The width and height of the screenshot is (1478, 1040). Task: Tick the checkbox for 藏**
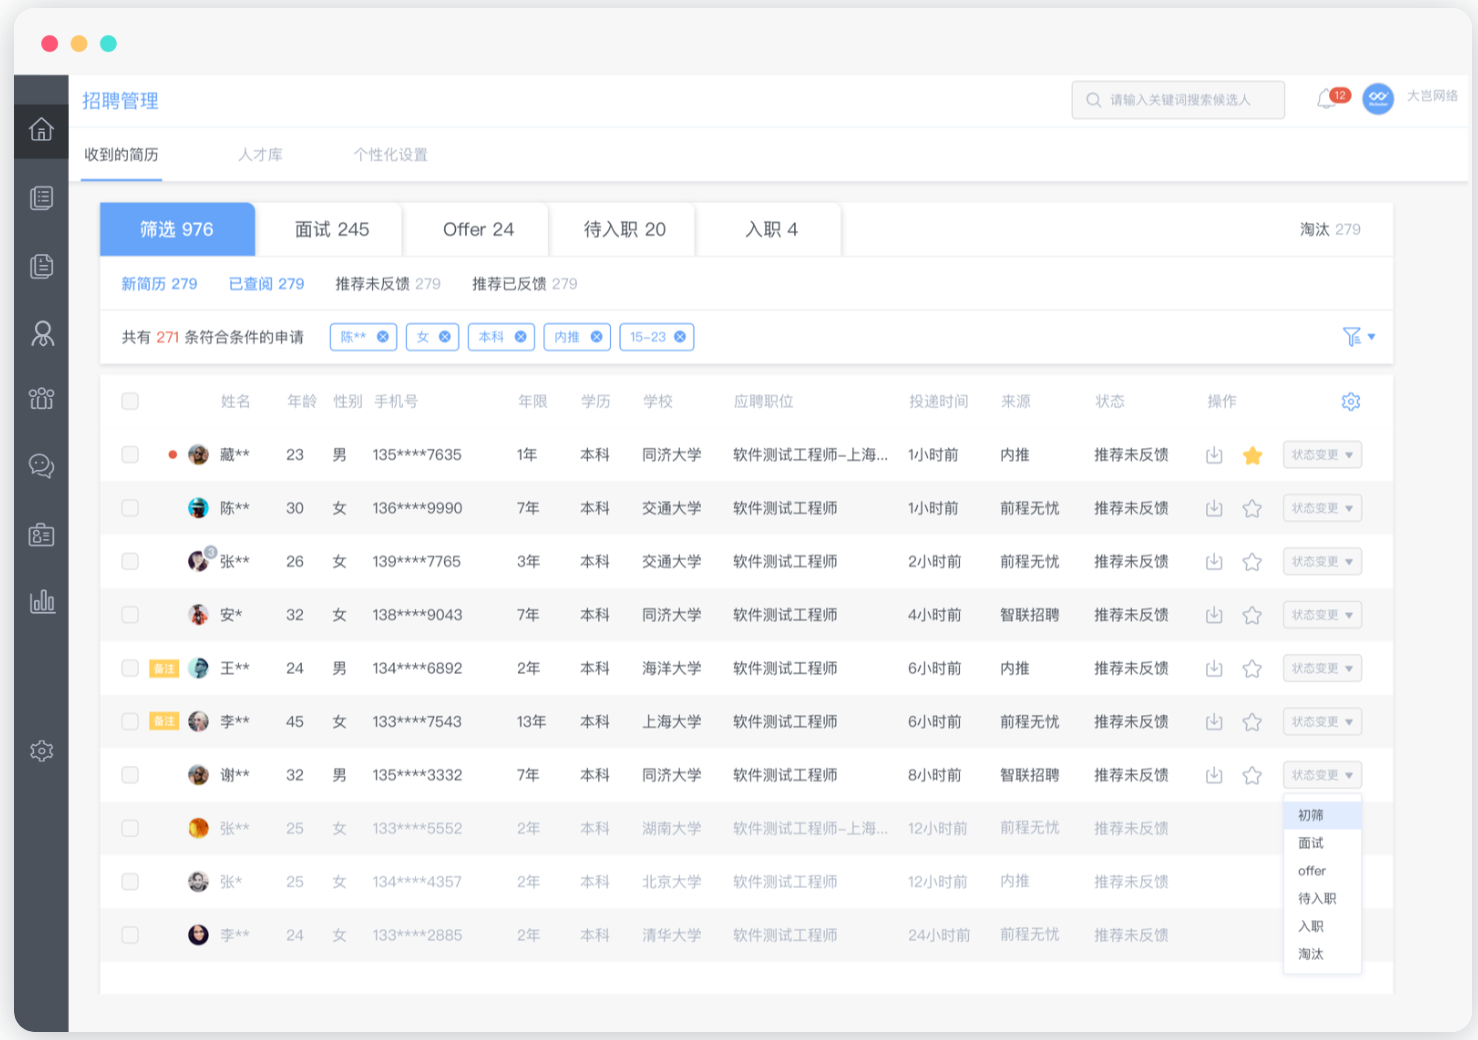point(130,455)
